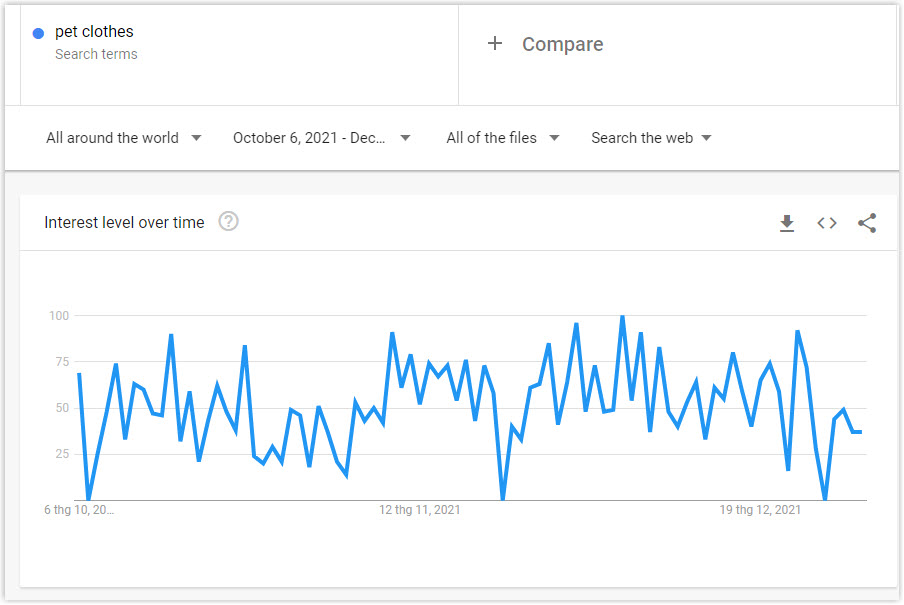
Task: Edit the pet clothes search term
Action: 94,32
